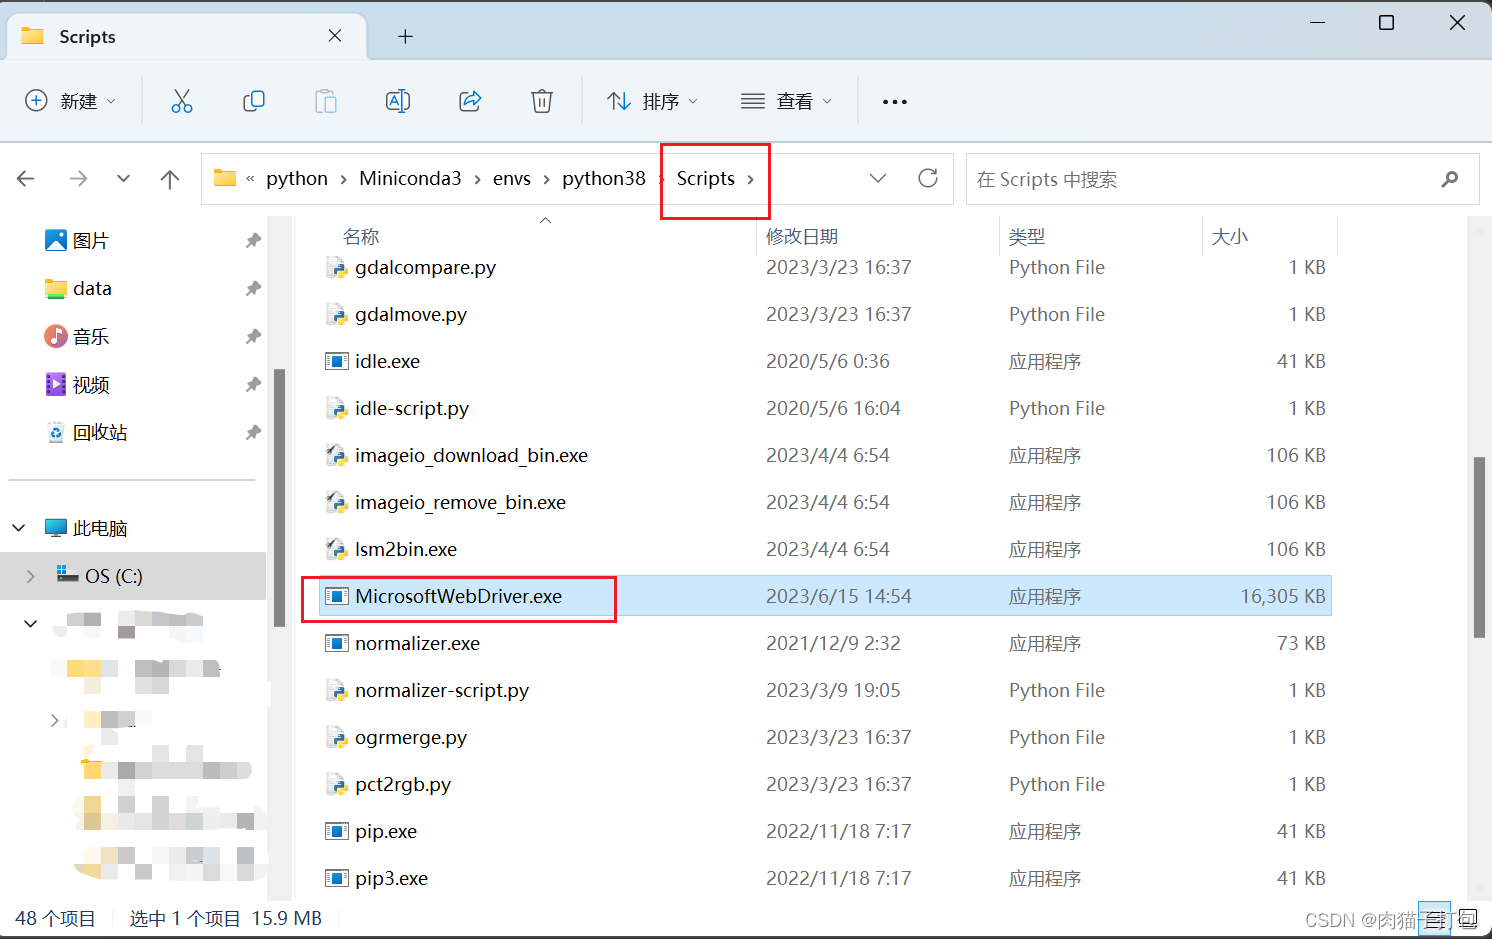Image resolution: width=1492 pixels, height=939 pixels.
Task: Click the Paste clipboard icon
Action: click(x=326, y=101)
